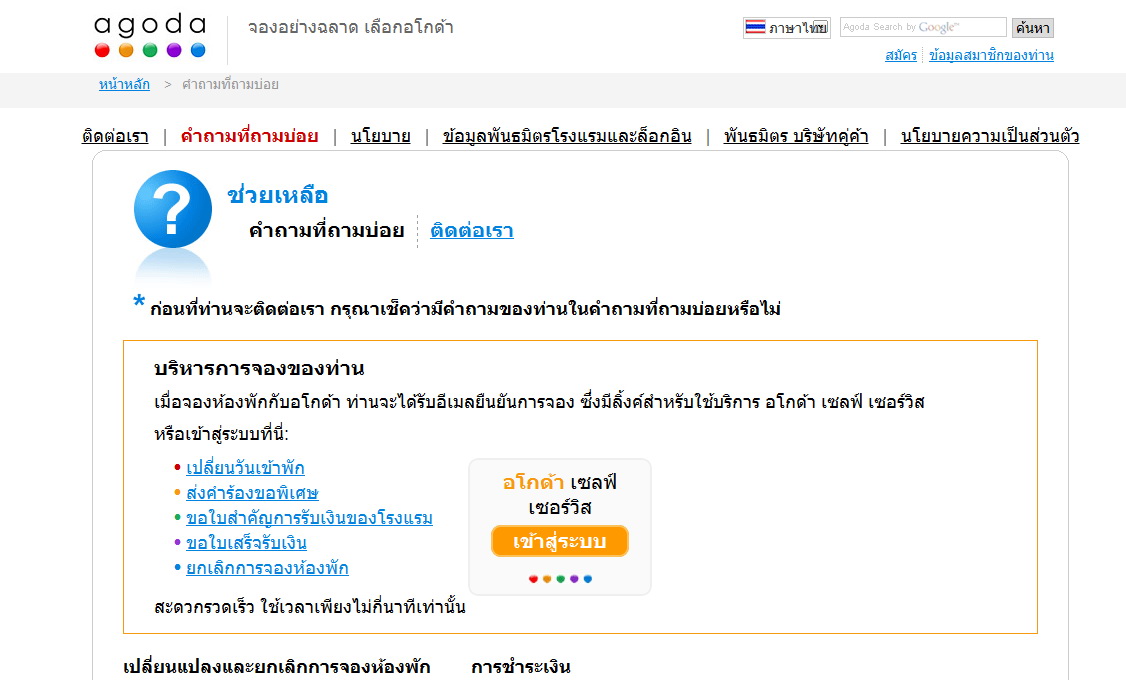Screen dimensions: 1126x680
Task: Click the Agoda Search by Google field
Action: pos(923,27)
